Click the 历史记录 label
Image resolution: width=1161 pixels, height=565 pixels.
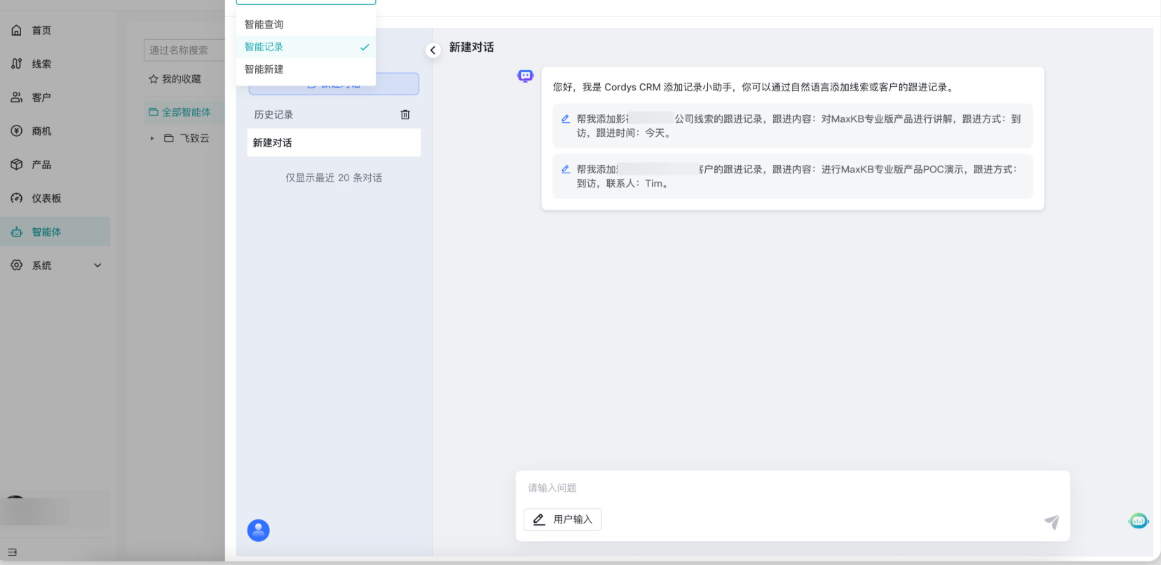tap(273, 115)
